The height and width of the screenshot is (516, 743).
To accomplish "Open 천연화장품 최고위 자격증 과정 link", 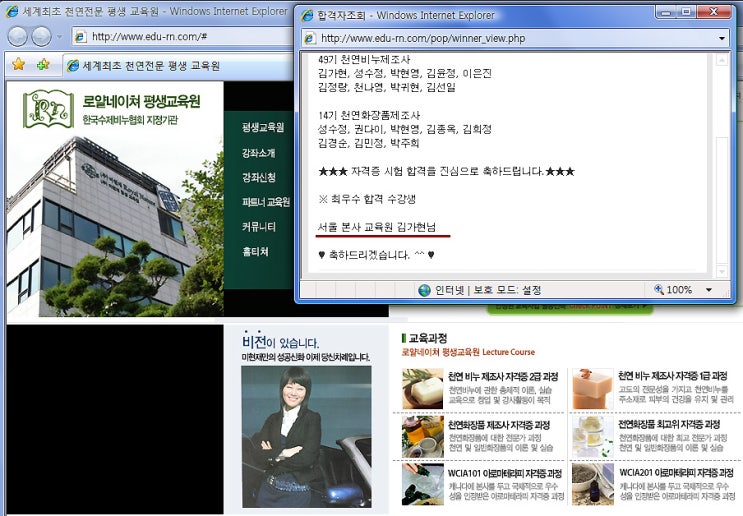I will point(669,424).
